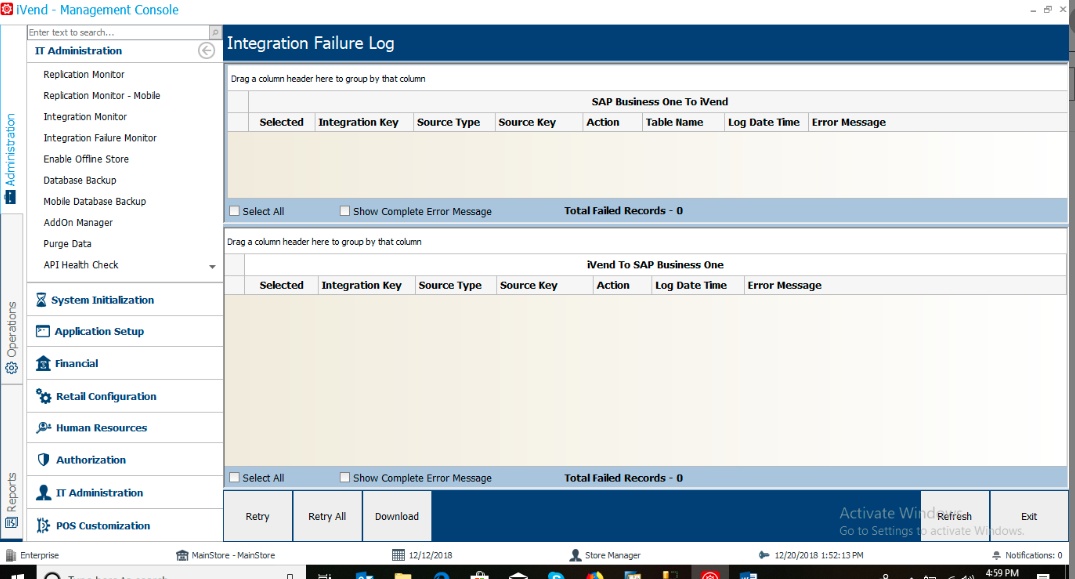Collapse navigation pane with the back arrow

point(206,51)
